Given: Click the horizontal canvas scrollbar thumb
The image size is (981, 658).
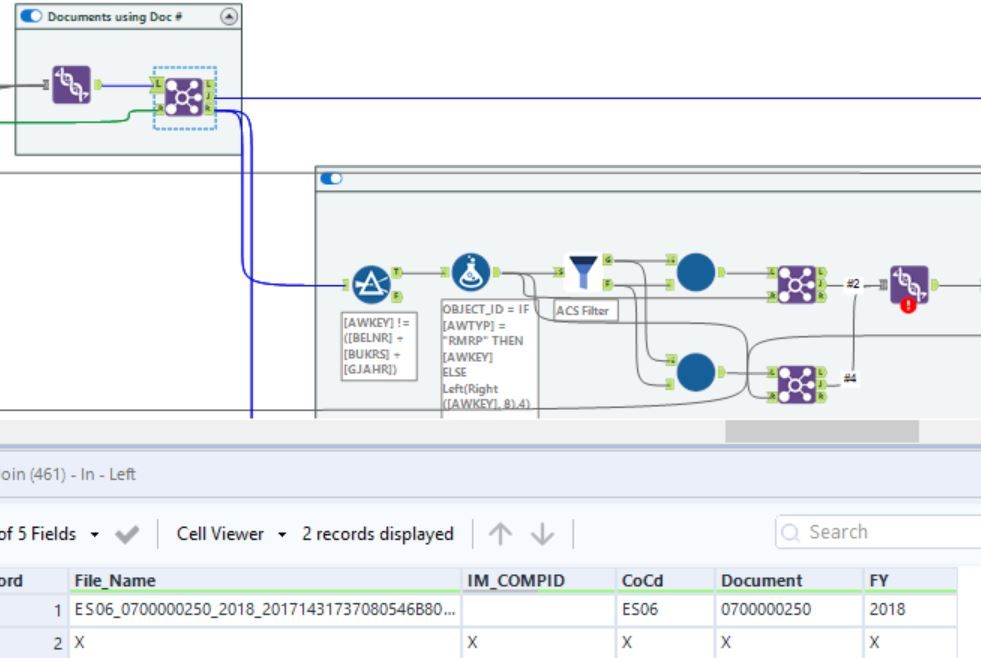Looking at the screenshot, I should tap(821, 432).
